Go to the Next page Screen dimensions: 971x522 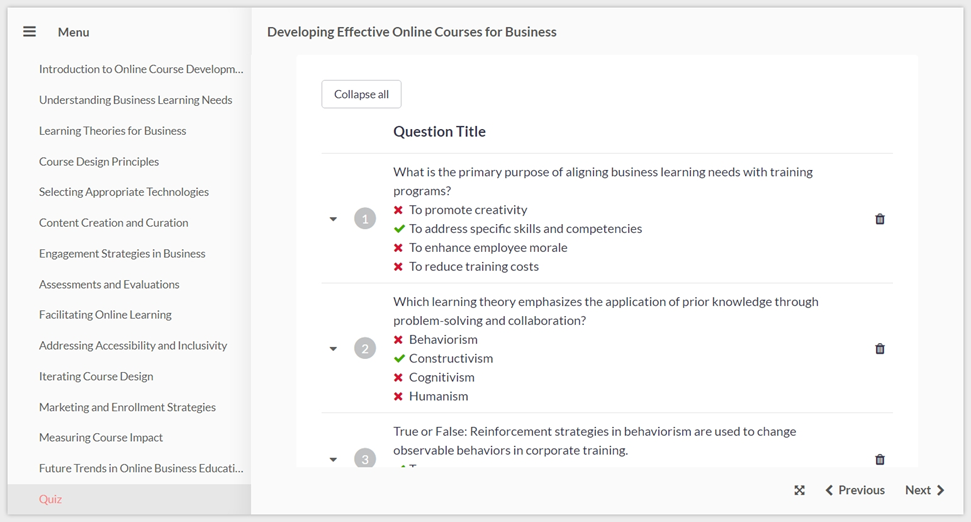(x=924, y=490)
